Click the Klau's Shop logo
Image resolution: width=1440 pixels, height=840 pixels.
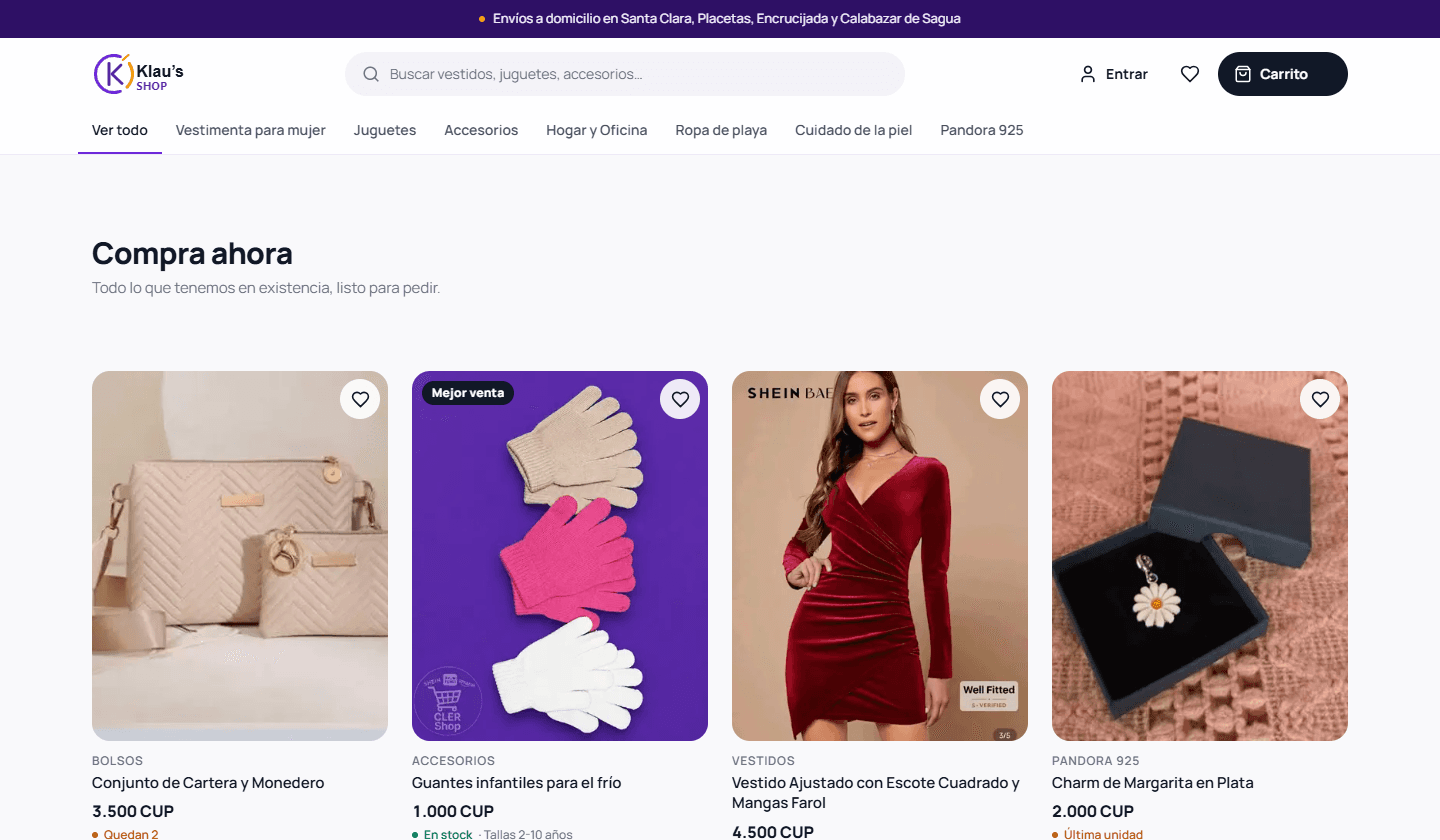click(138, 74)
